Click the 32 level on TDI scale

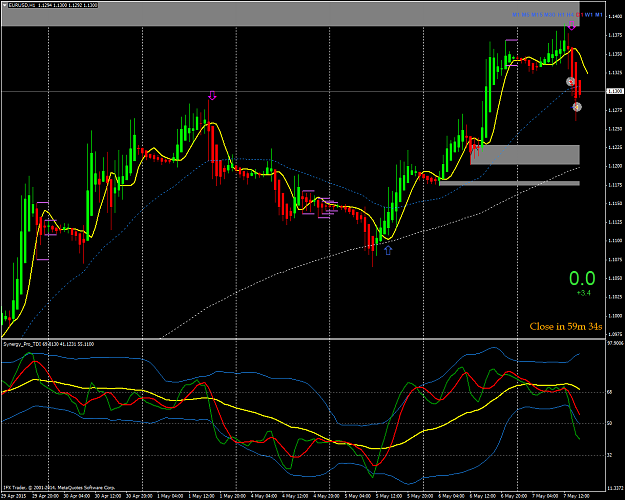(x=609, y=455)
